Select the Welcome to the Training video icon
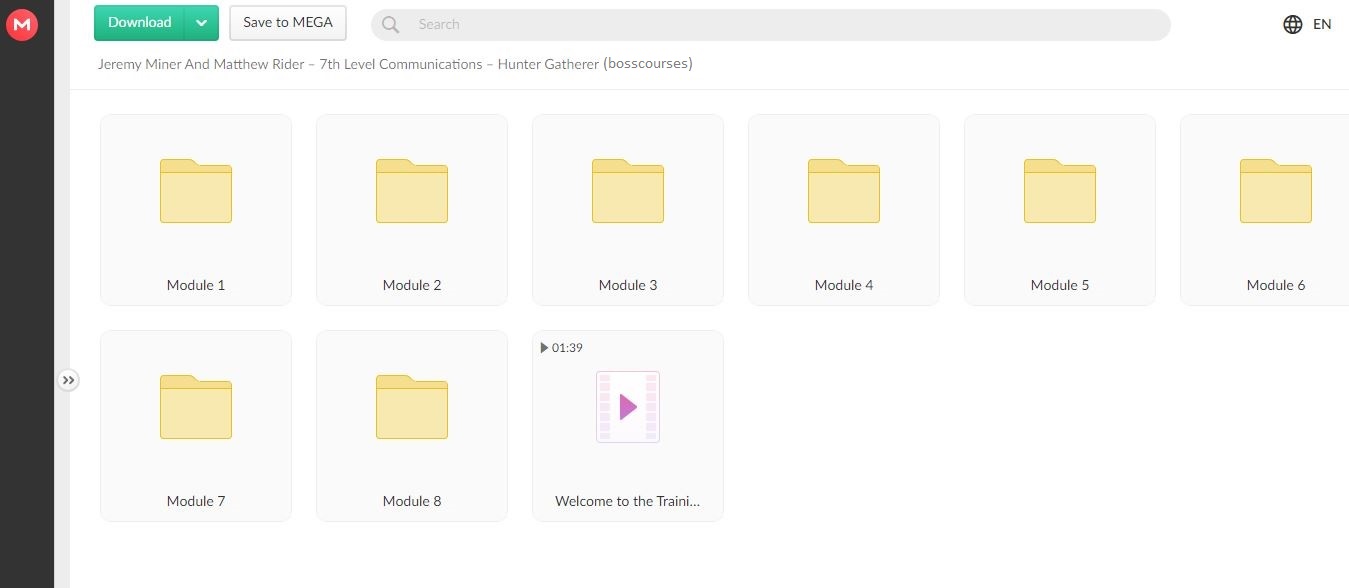The height and width of the screenshot is (588, 1349). (x=628, y=407)
